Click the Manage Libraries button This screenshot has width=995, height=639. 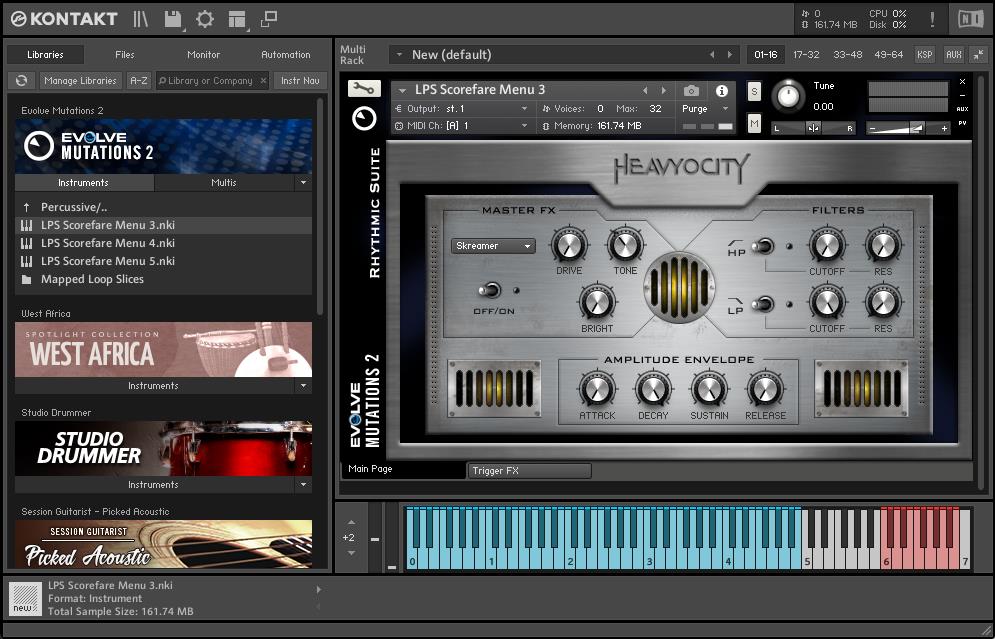point(81,81)
